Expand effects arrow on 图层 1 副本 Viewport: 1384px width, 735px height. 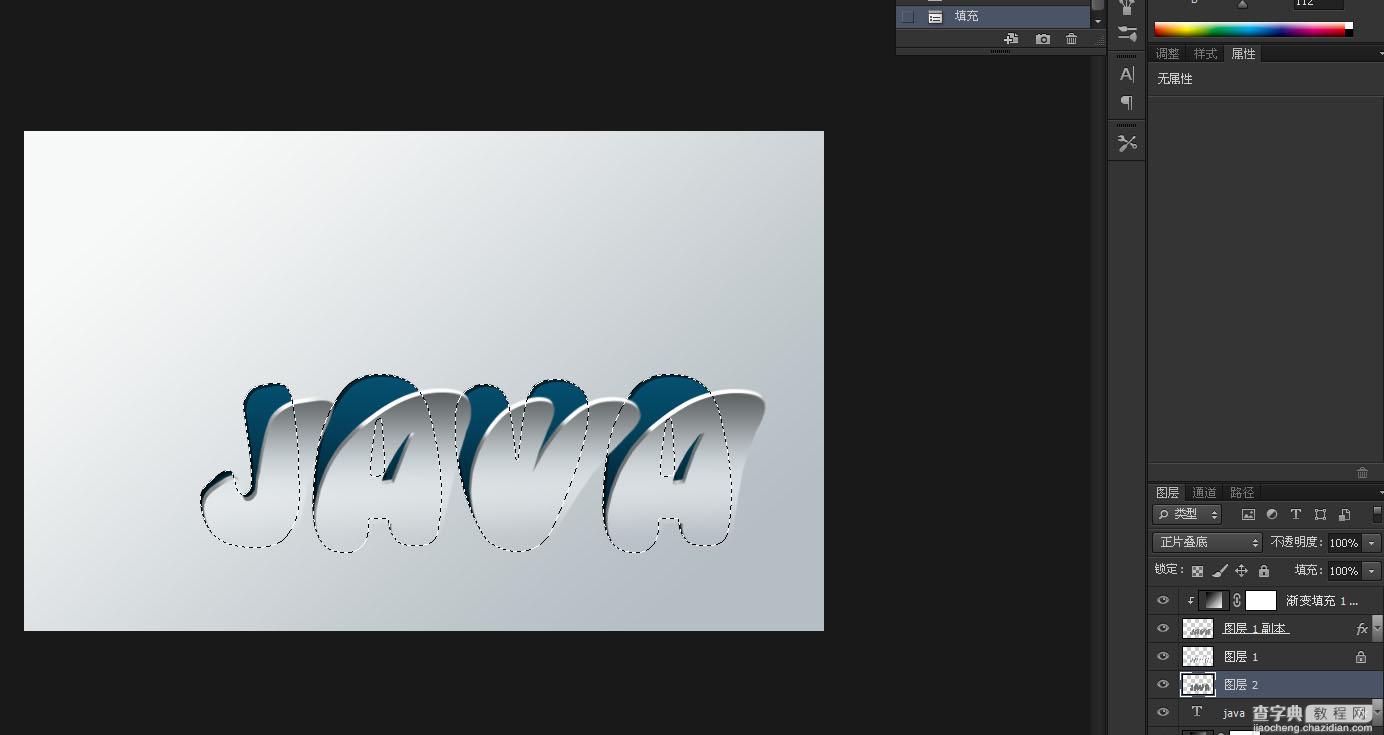(x=1377, y=628)
